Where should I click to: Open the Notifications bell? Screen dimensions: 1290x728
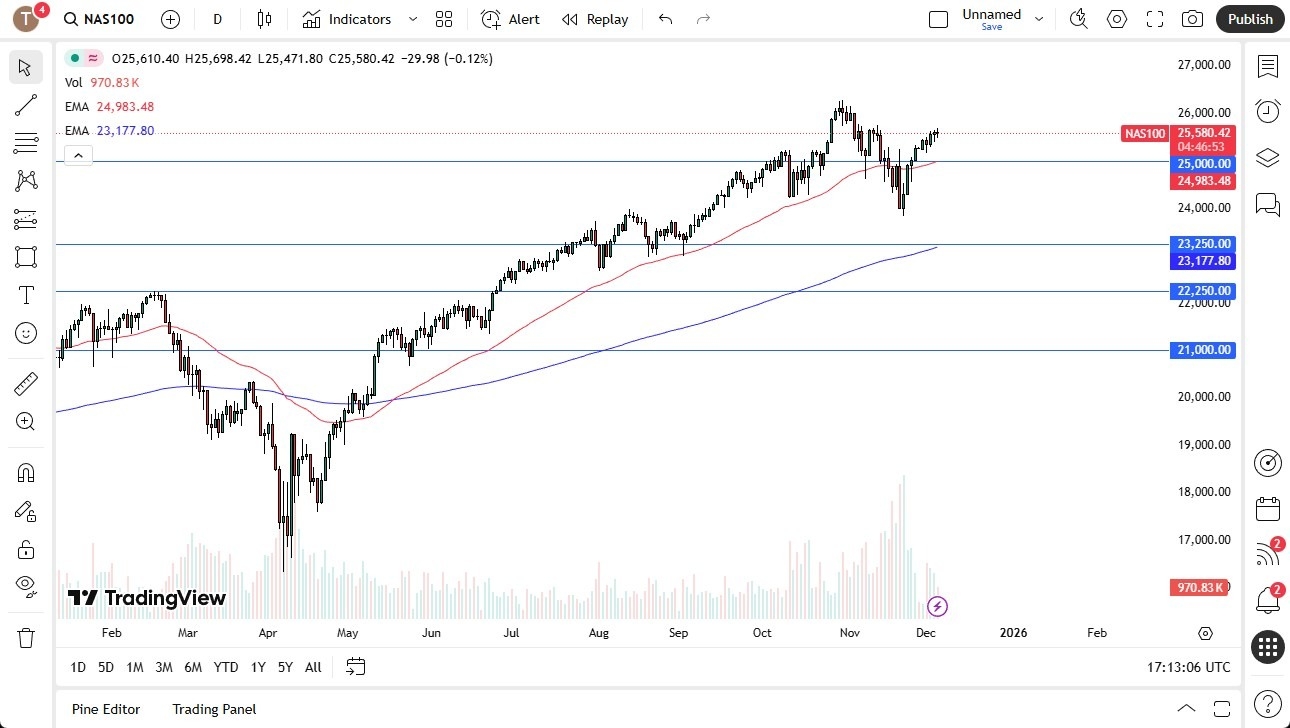click(1267, 599)
